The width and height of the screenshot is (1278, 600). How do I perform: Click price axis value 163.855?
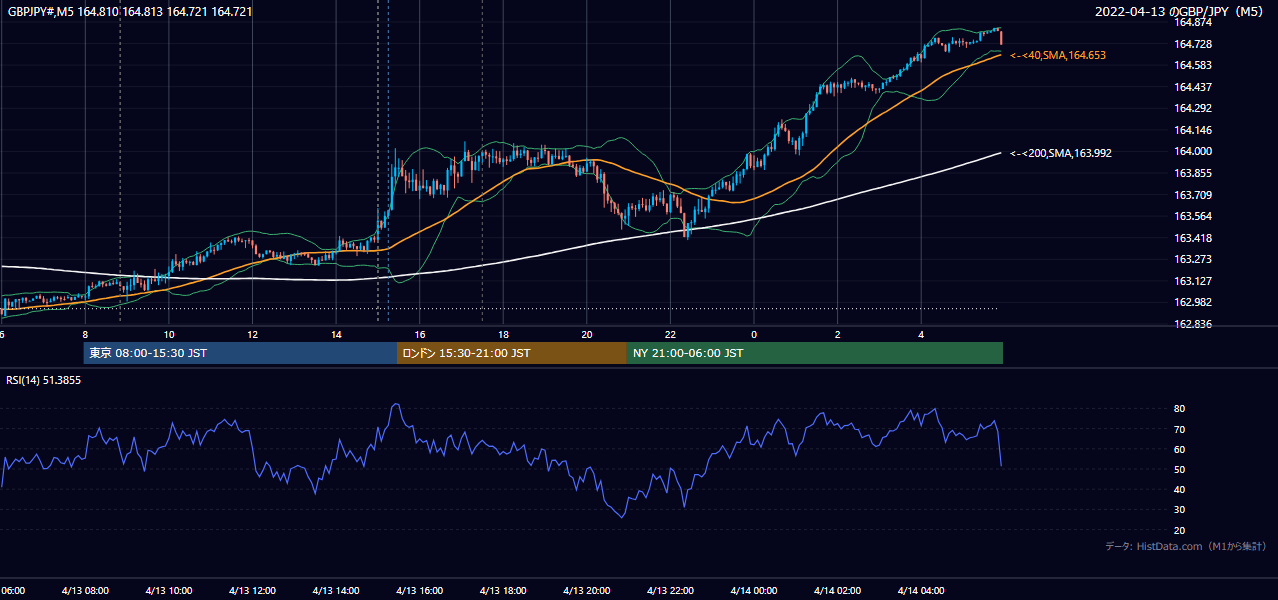pos(1193,173)
